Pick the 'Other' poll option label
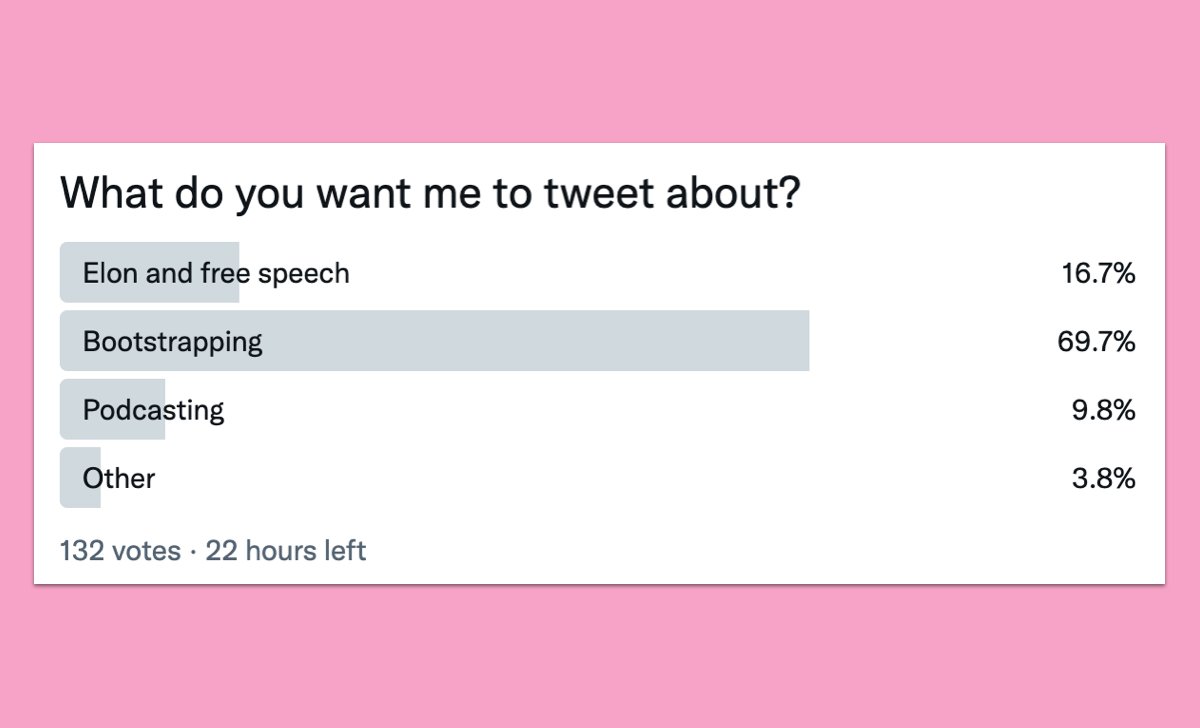The image size is (1200, 728). point(119,478)
